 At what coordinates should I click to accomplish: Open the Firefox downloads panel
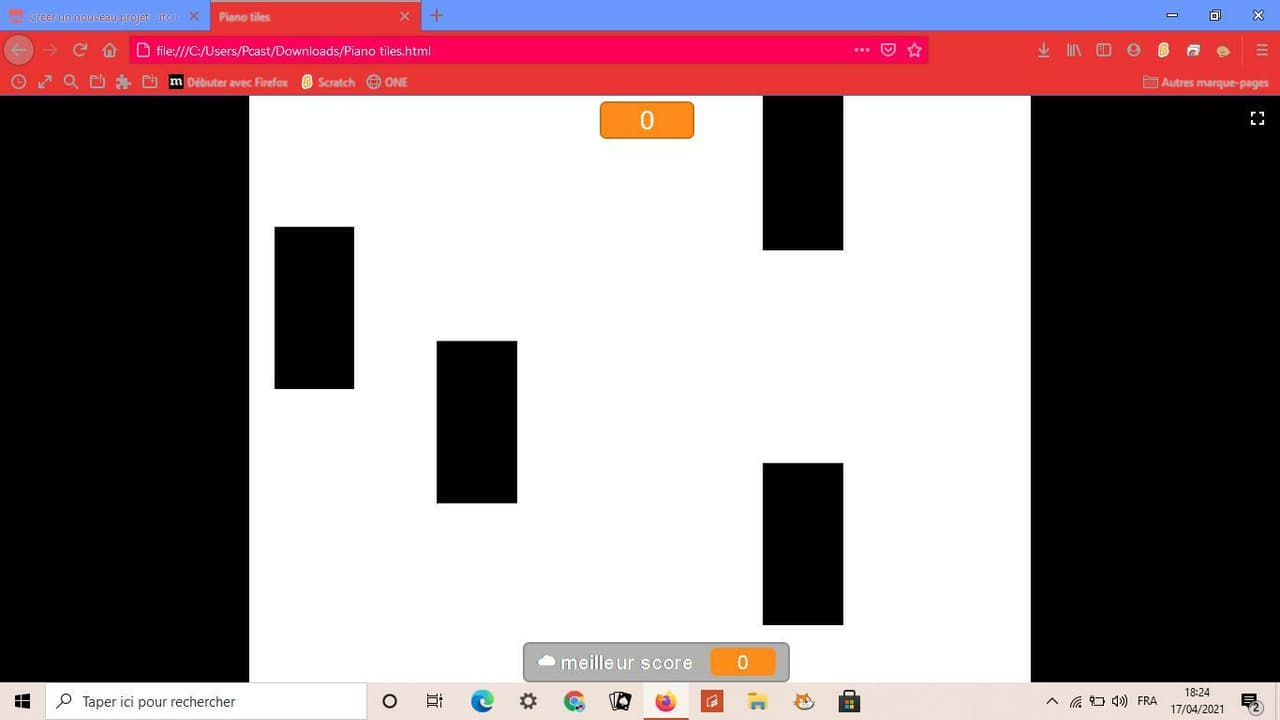point(1043,50)
